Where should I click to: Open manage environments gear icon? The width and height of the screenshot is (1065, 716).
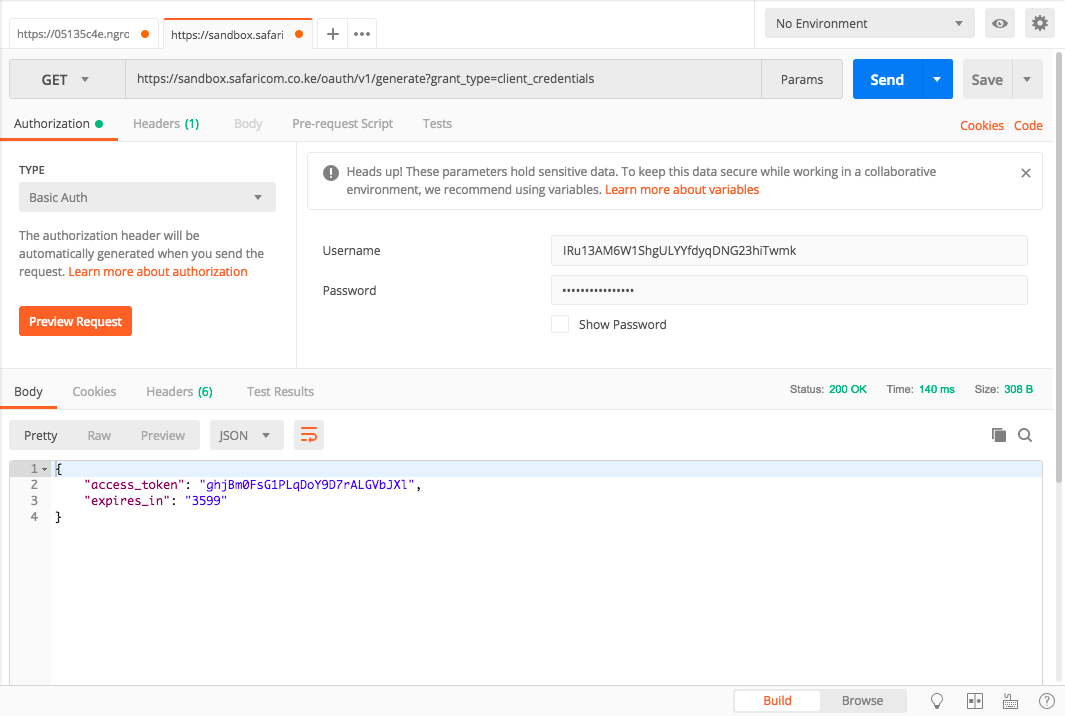(x=1040, y=23)
